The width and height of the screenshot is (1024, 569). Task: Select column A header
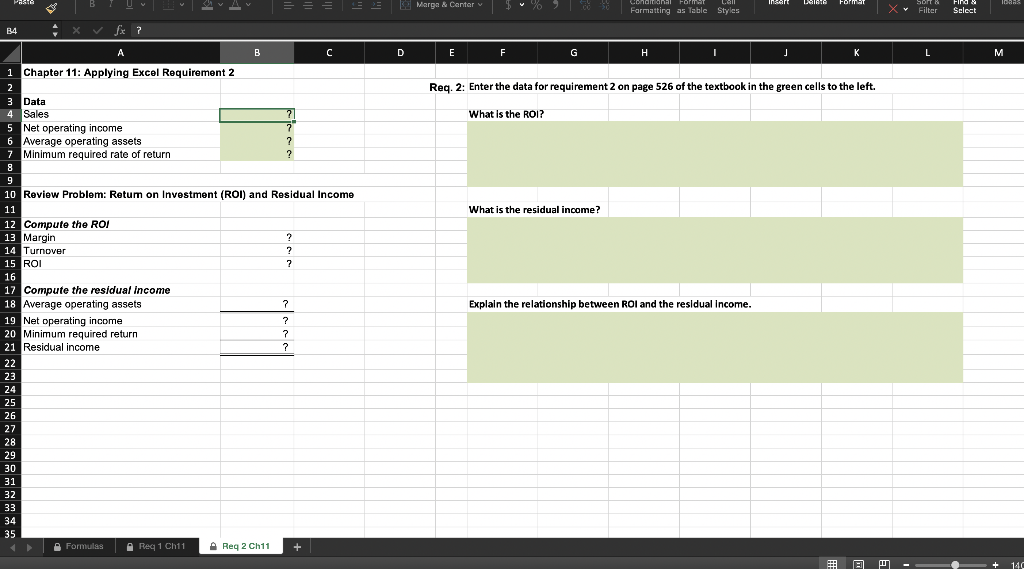[120, 52]
